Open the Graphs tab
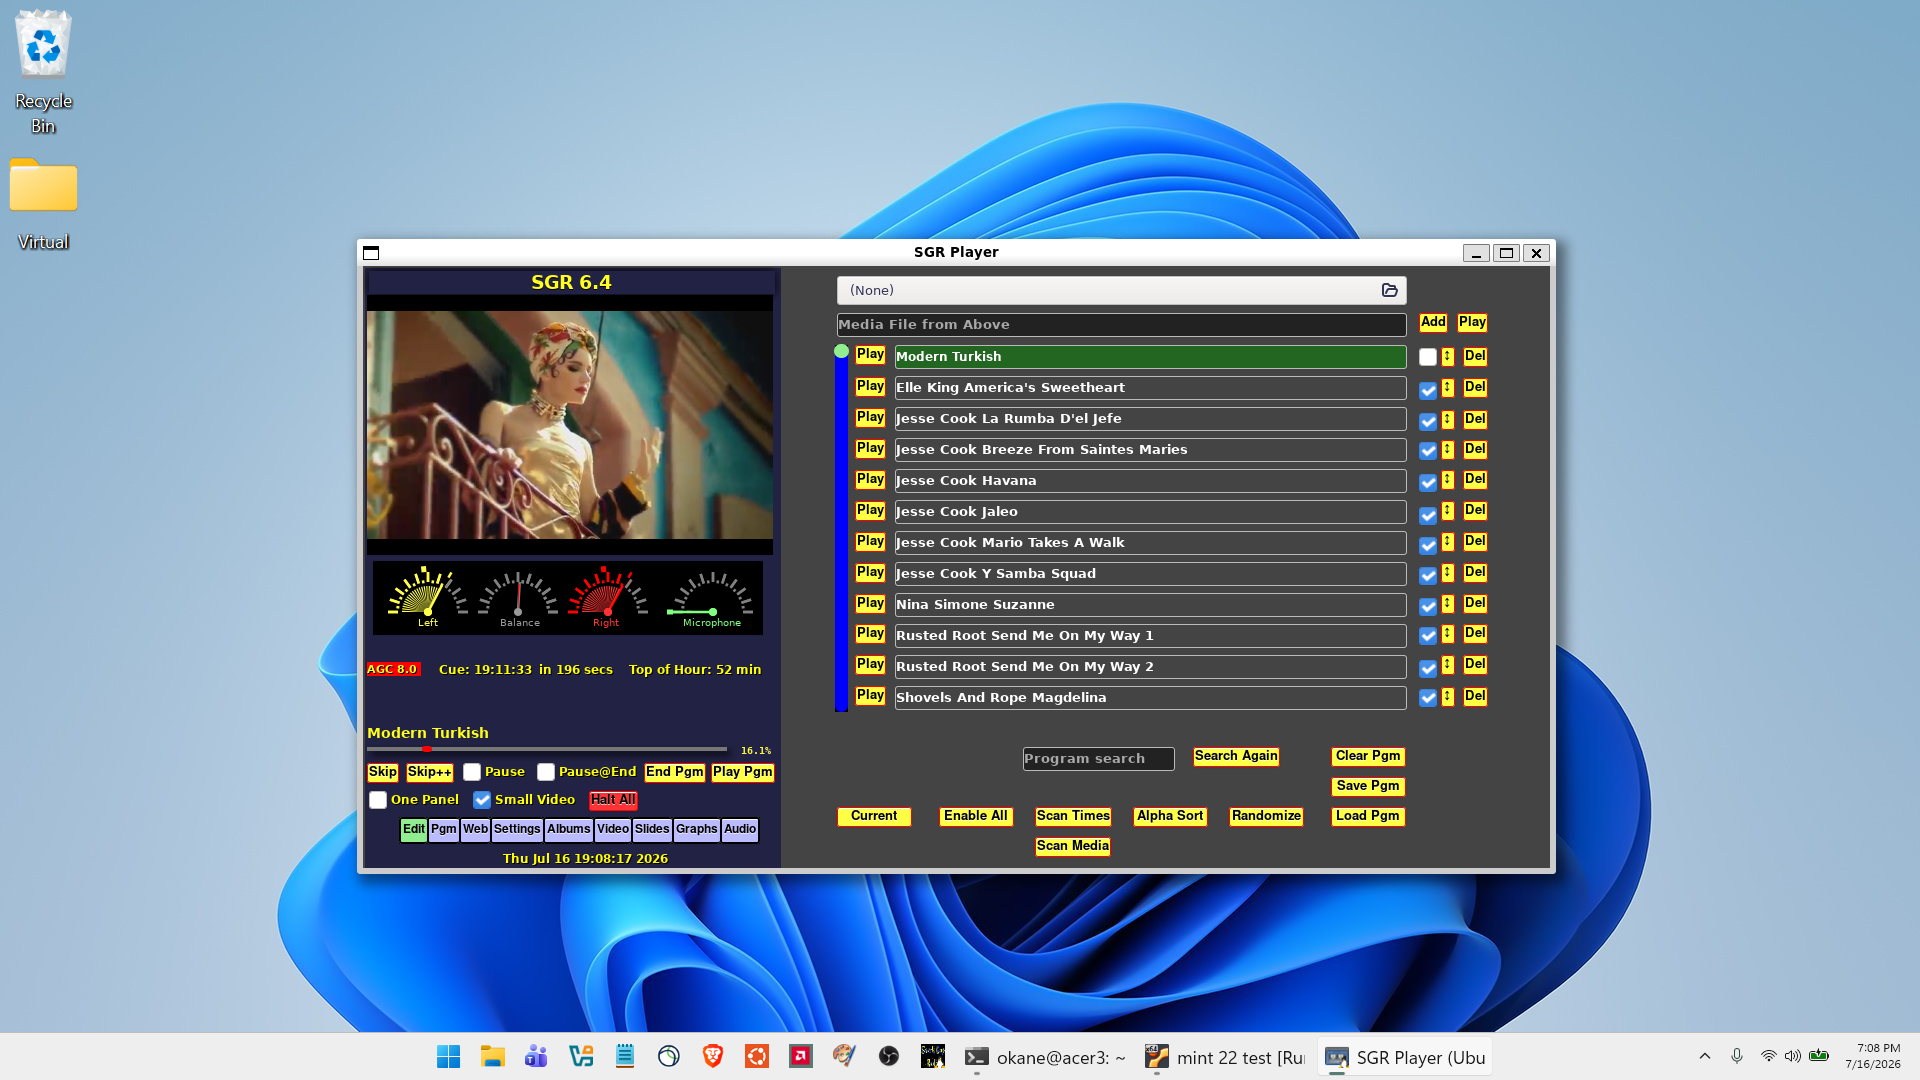Viewport: 1920px width, 1080px height. 697,829
